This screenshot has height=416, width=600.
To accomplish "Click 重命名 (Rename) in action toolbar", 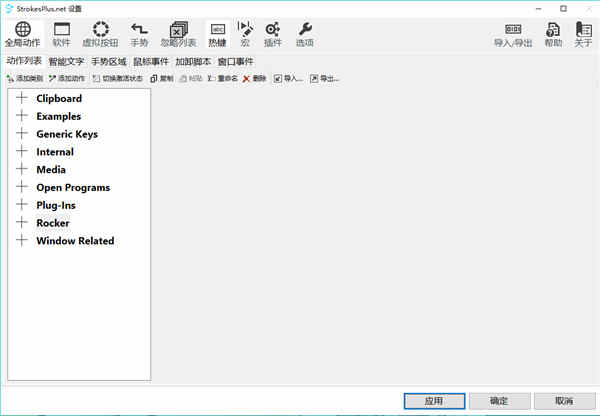I will click(x=223, y=78).
